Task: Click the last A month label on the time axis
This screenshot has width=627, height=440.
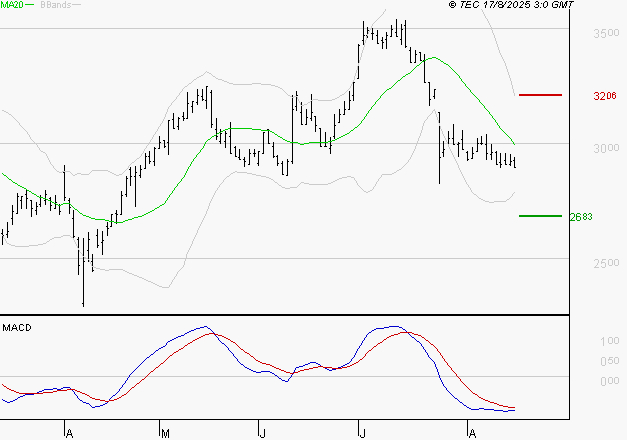Action: click(472, 433)
